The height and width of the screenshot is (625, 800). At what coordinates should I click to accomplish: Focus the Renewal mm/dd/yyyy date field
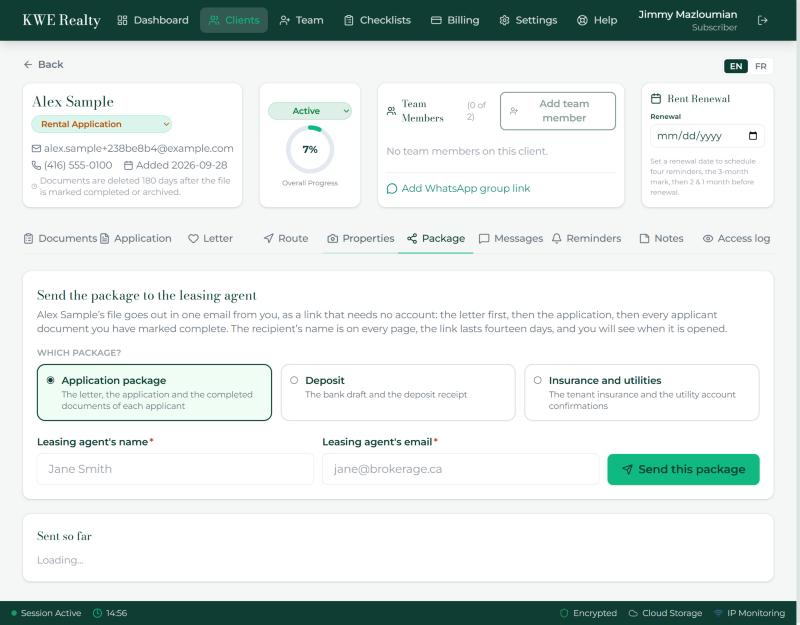(707, 136)
